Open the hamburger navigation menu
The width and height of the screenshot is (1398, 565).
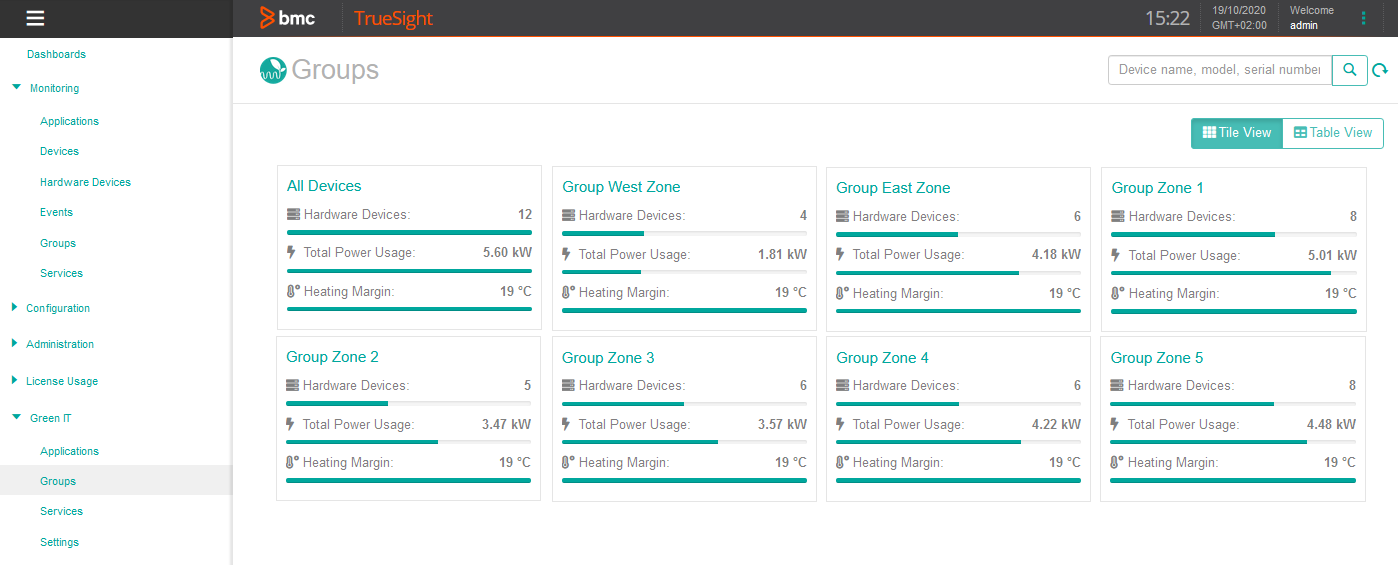(x=36, y=18)
